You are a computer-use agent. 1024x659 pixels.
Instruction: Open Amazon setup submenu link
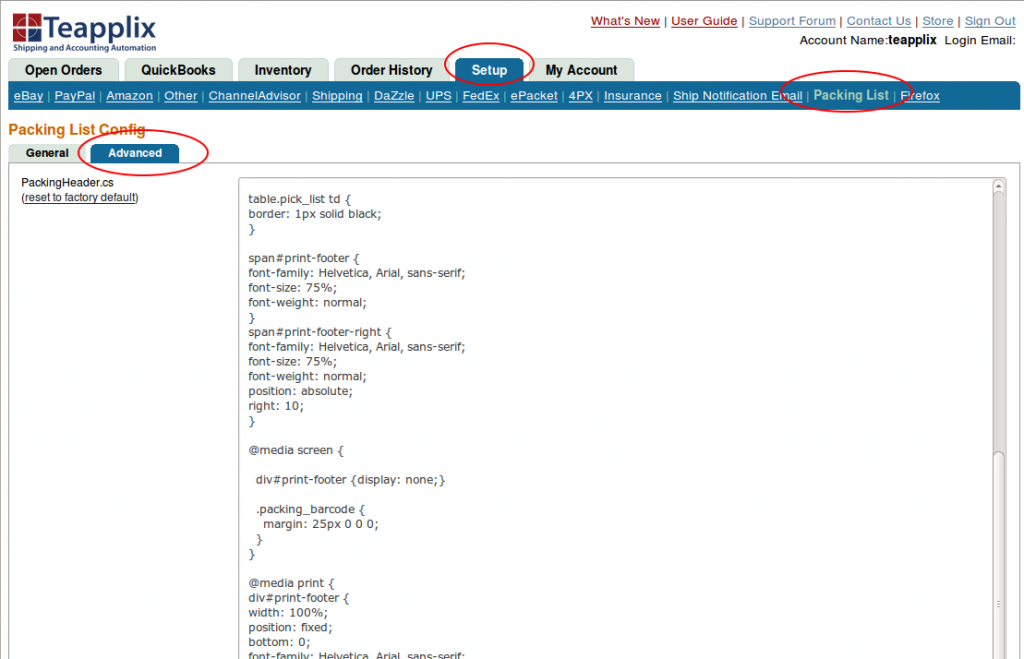(x=129, y=96)
